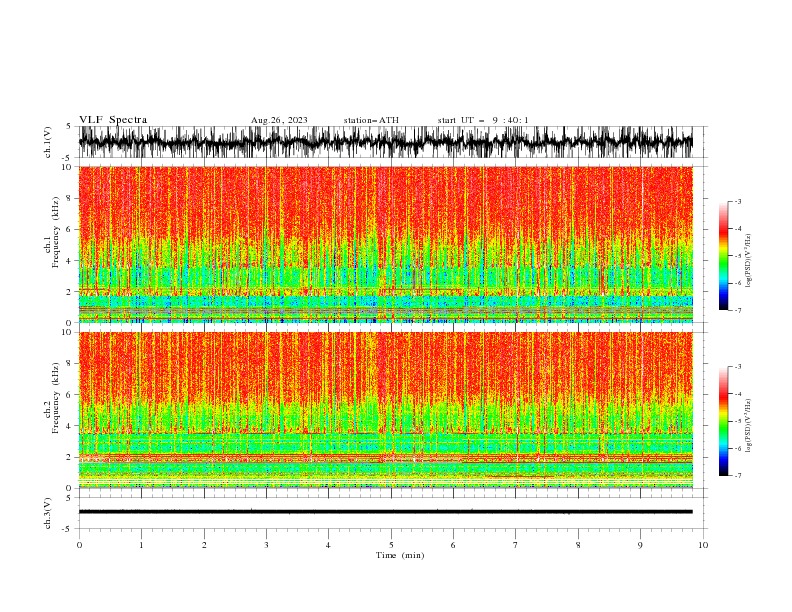Click the 'Time (min)' axis label
The image size is (792, 612).
tap(400, 555)
